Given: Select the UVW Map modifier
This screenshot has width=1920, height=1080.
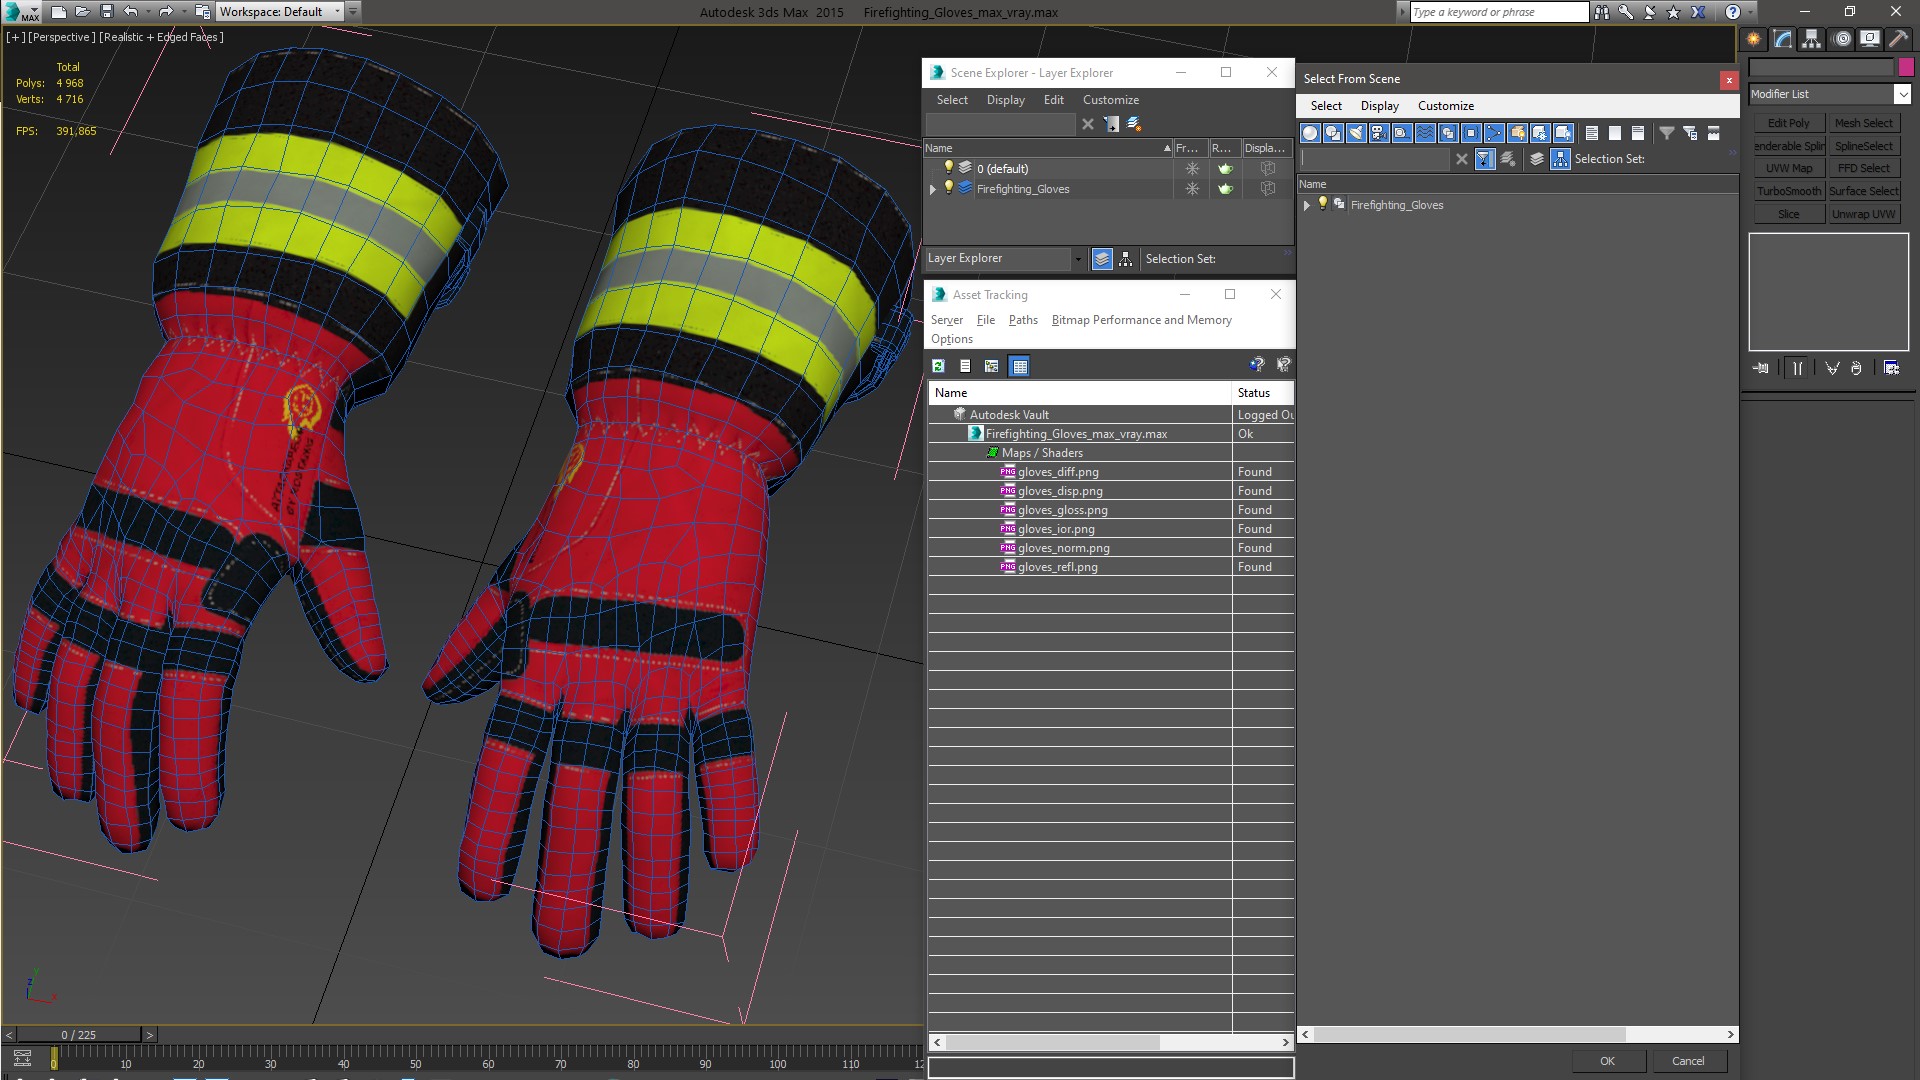Looking at the screenshot, I should pos(1789,167).
